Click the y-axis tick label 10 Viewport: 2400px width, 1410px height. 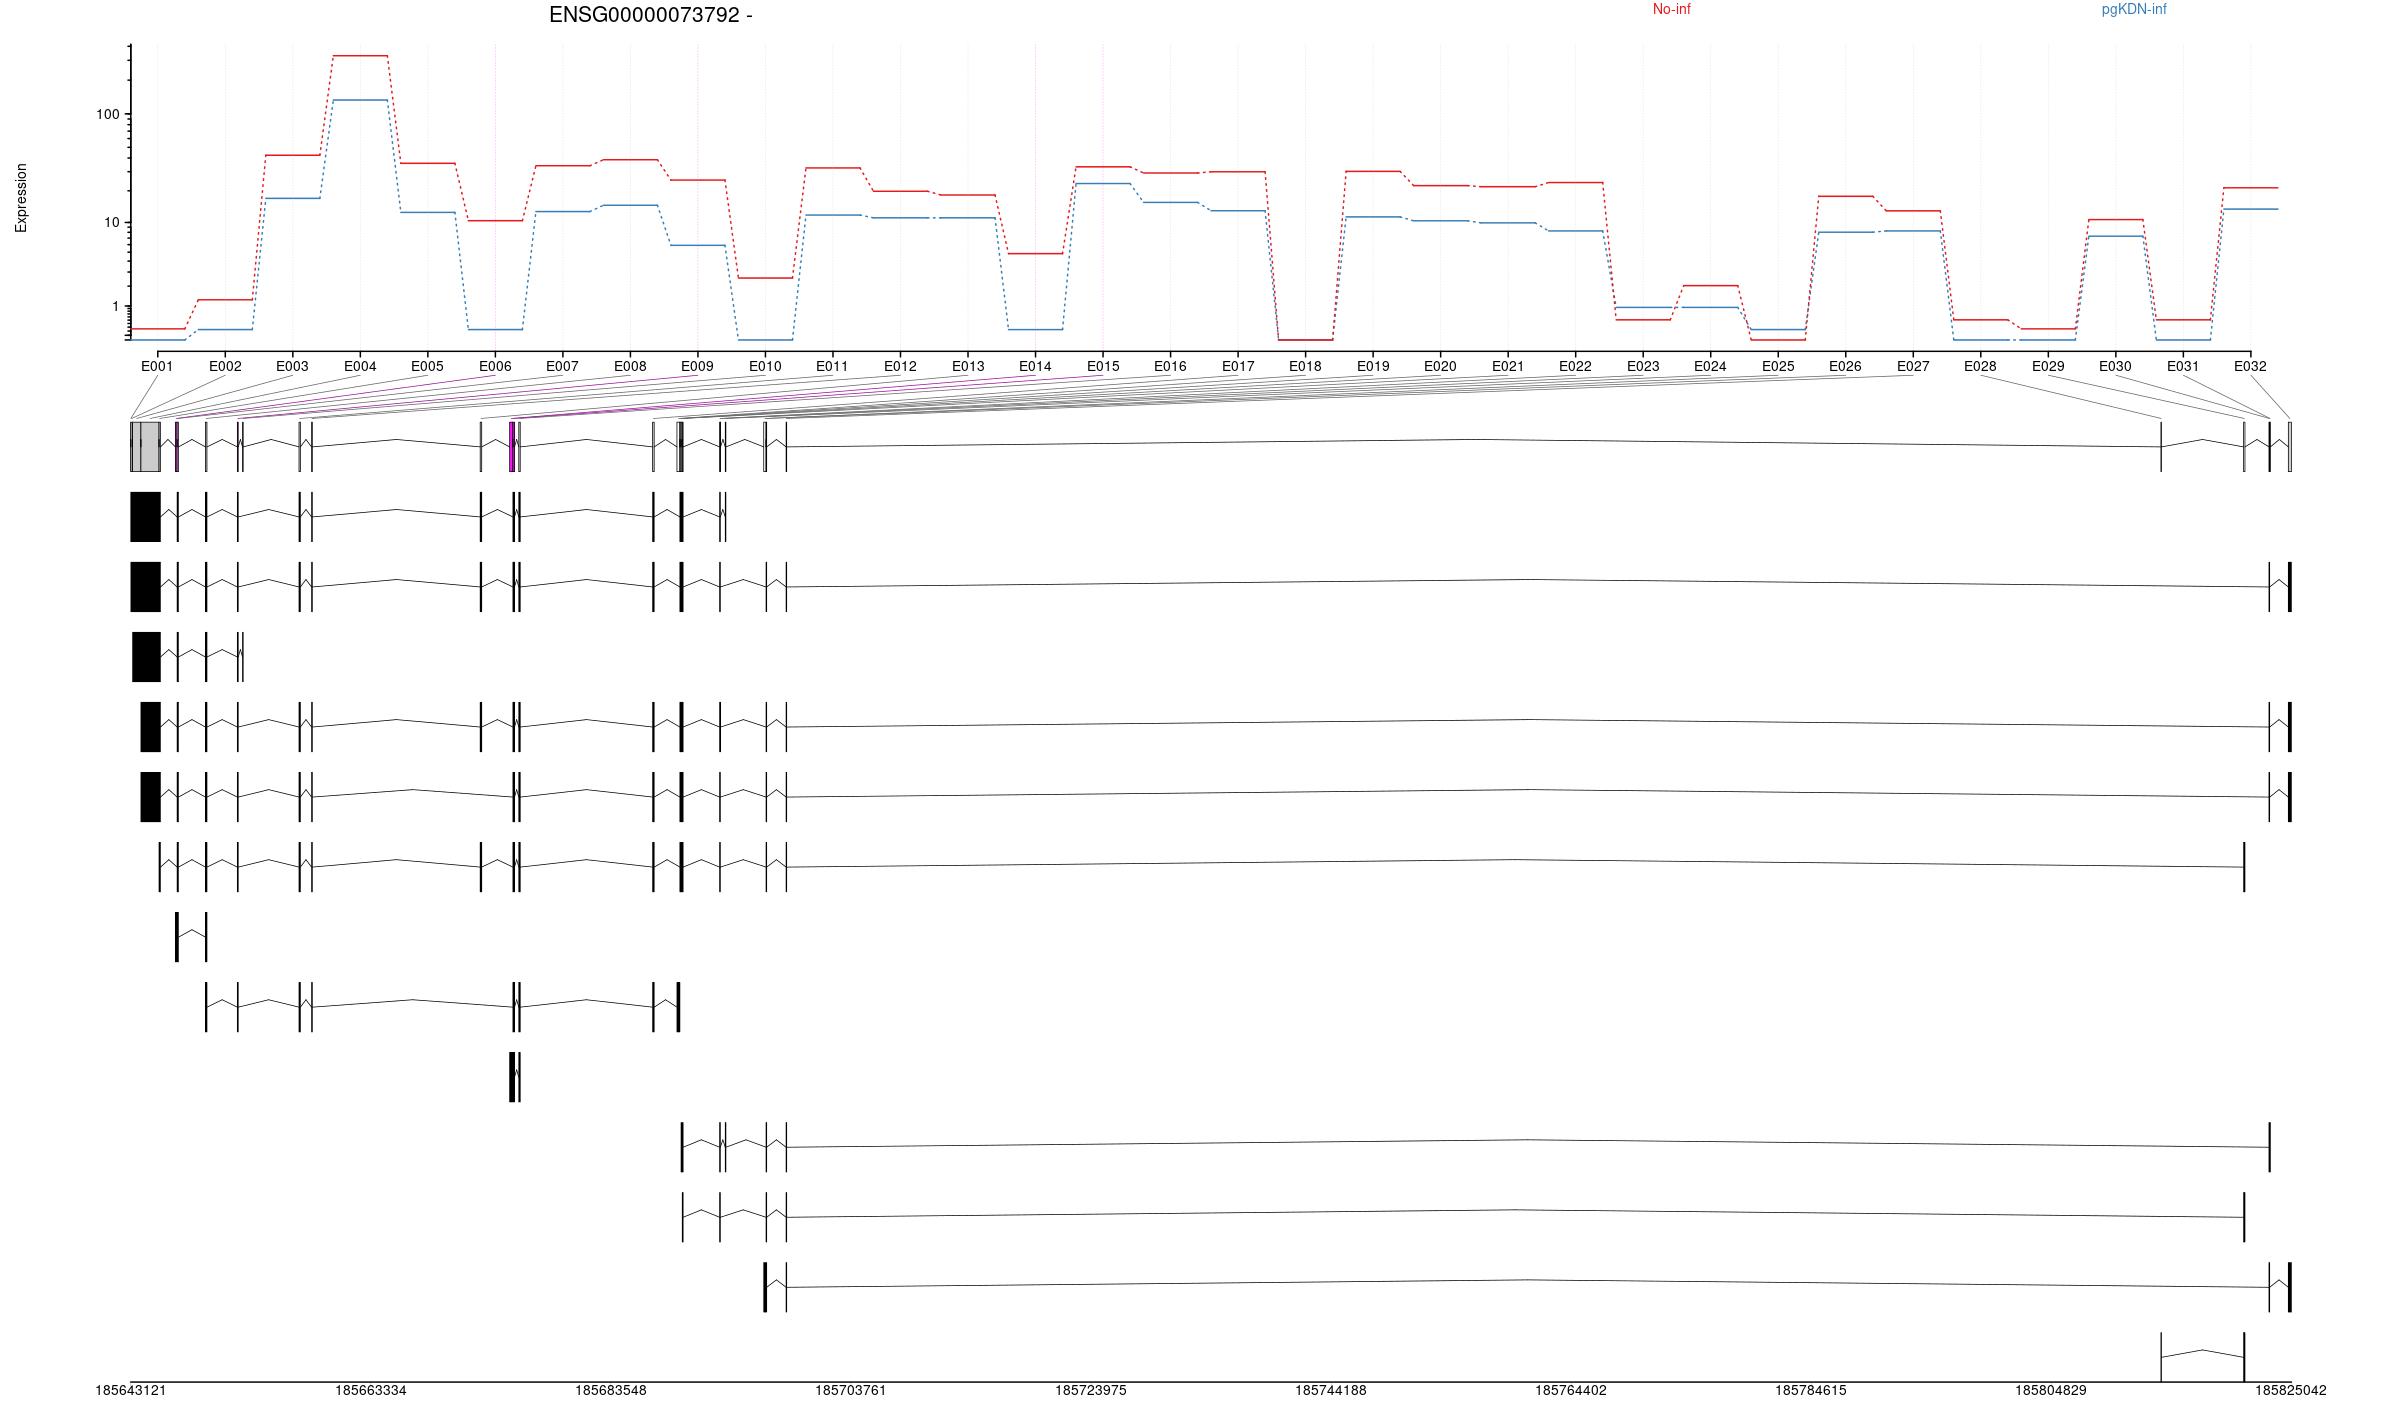[x=112, y=222]
